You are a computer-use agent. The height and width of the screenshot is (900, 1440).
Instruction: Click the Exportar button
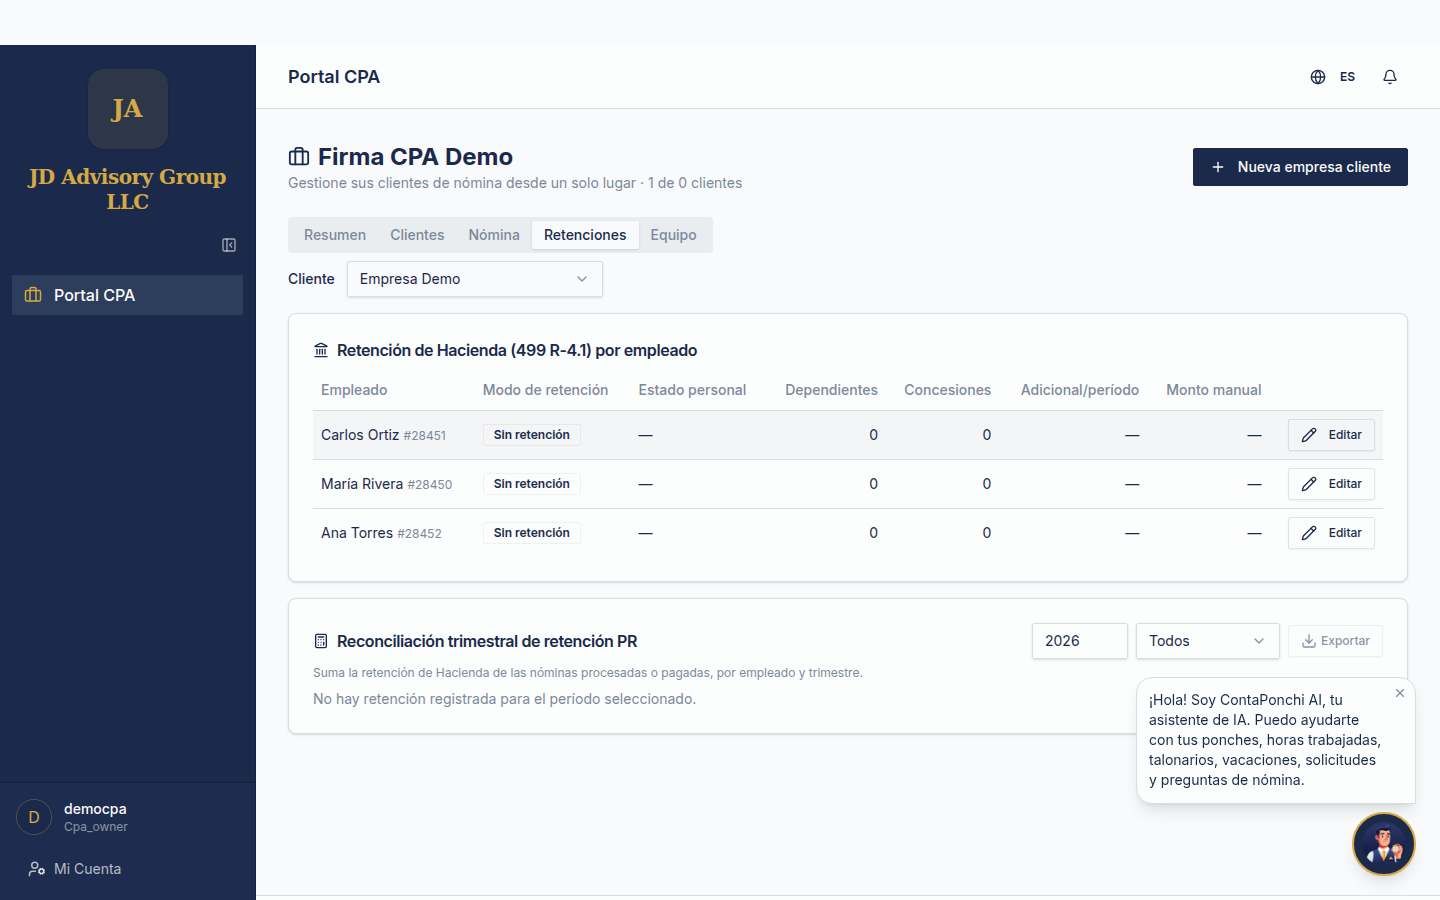point(1335,641)
